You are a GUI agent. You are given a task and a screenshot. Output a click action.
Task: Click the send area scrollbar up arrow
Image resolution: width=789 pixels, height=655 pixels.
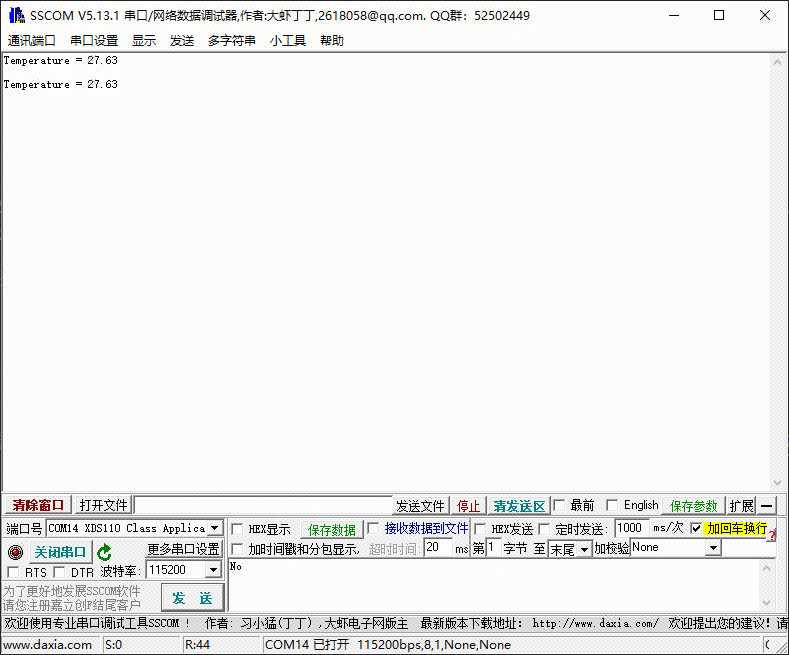(x=766, y=568)
